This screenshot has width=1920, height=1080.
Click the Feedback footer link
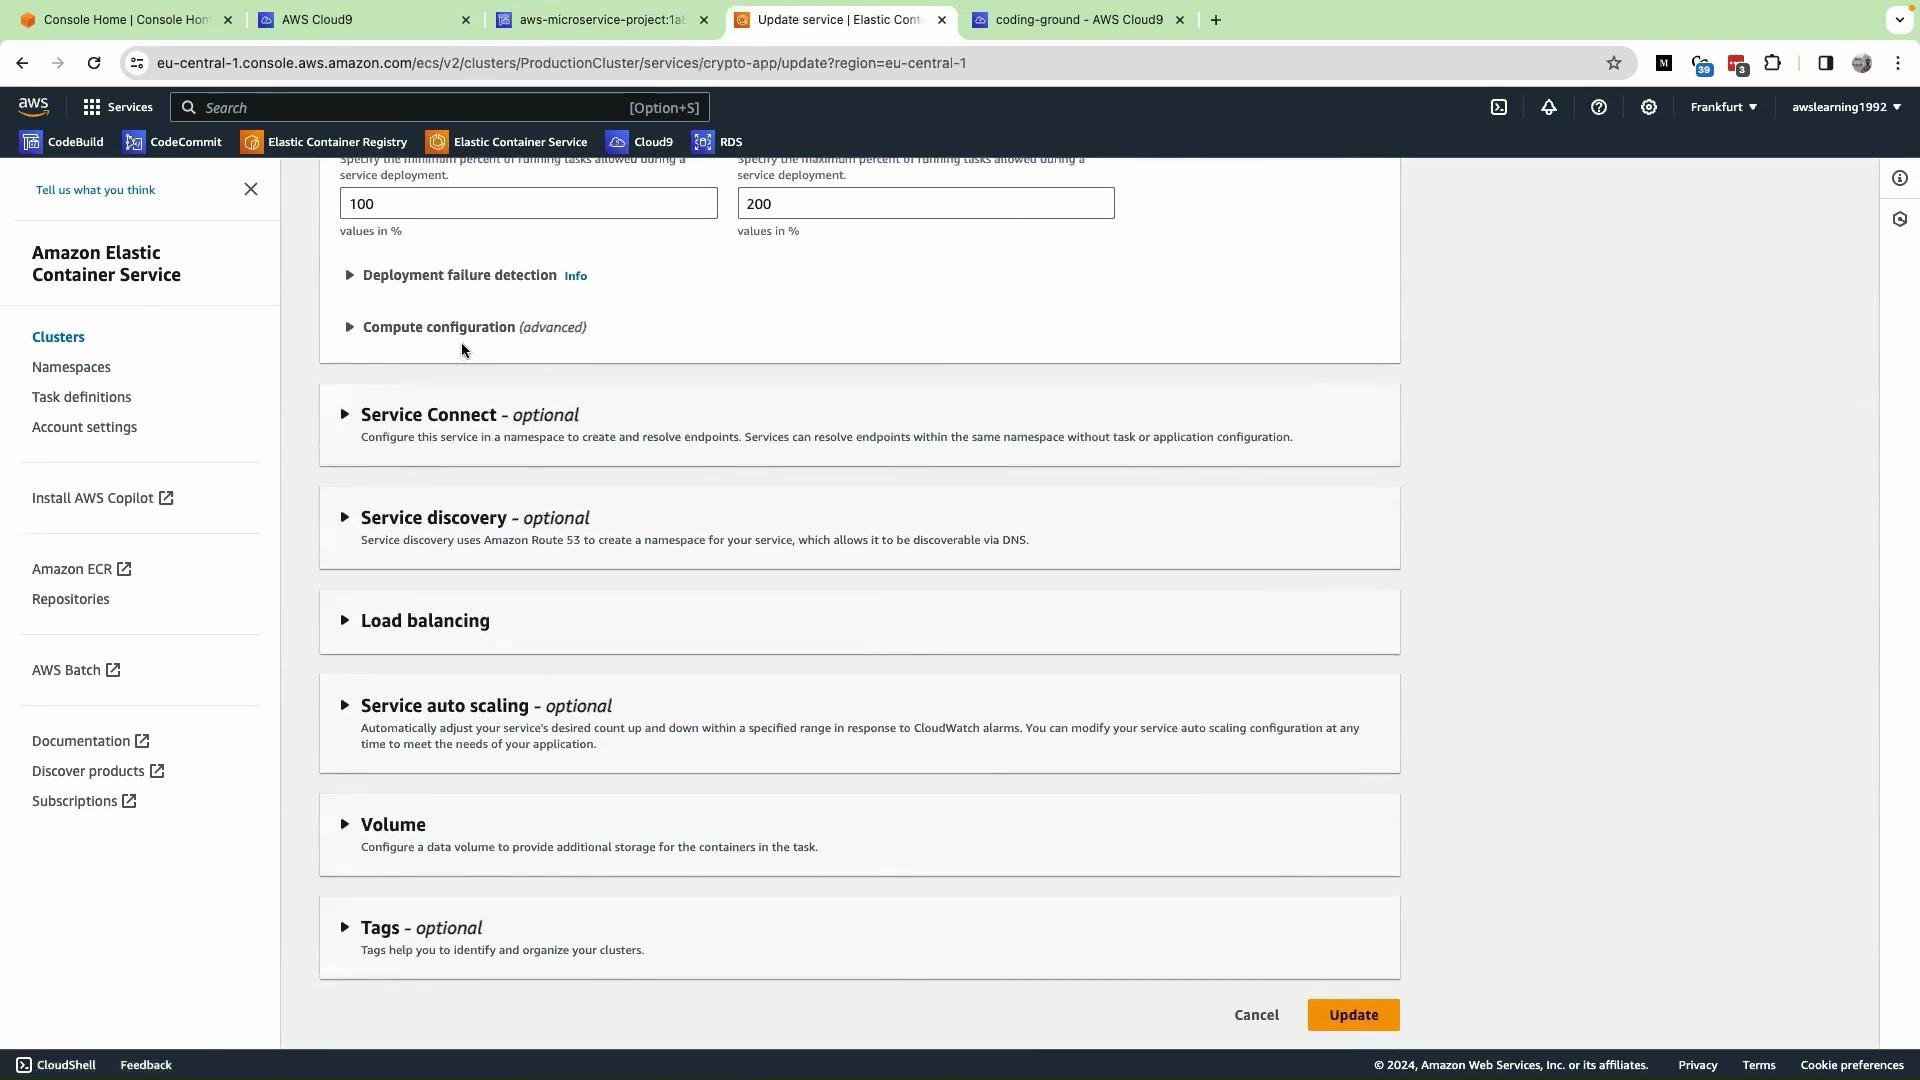146,1065
